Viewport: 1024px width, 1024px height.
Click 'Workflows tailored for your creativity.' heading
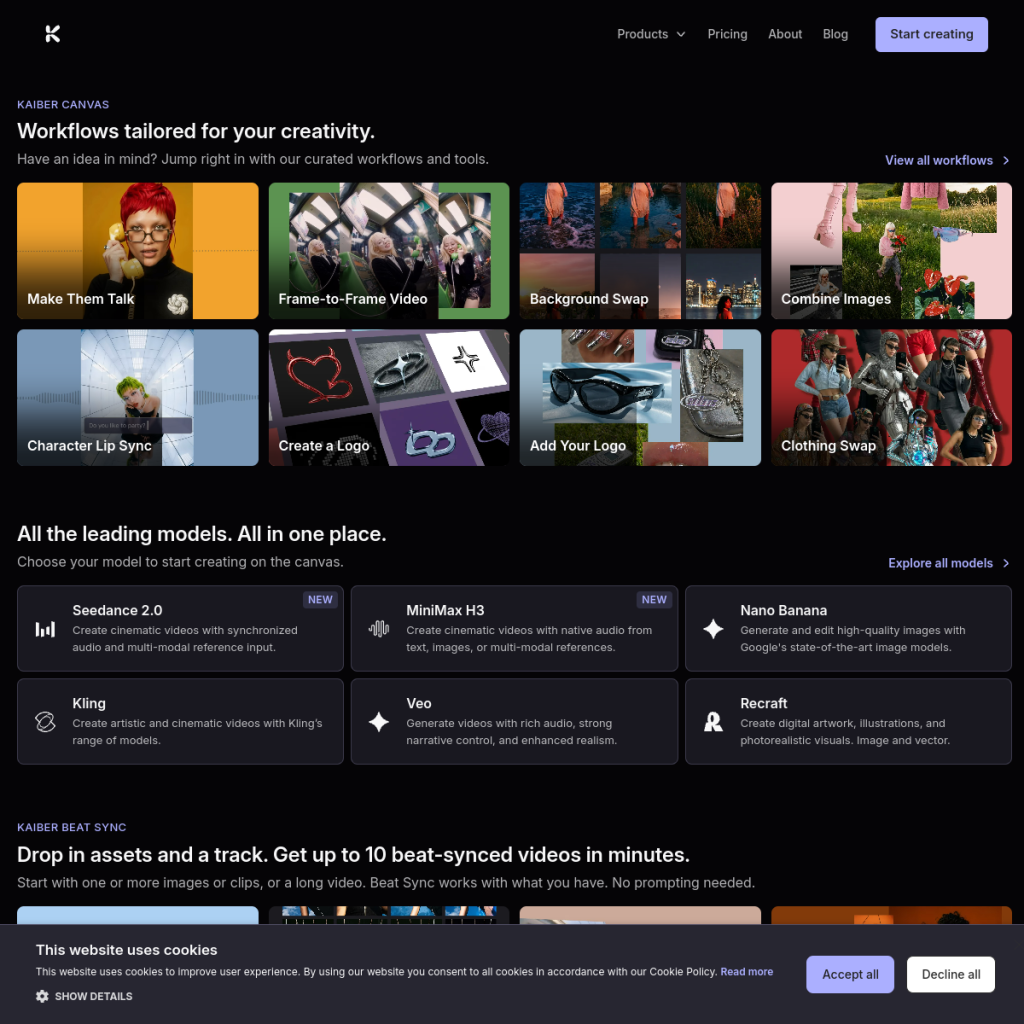click(196, 131)
